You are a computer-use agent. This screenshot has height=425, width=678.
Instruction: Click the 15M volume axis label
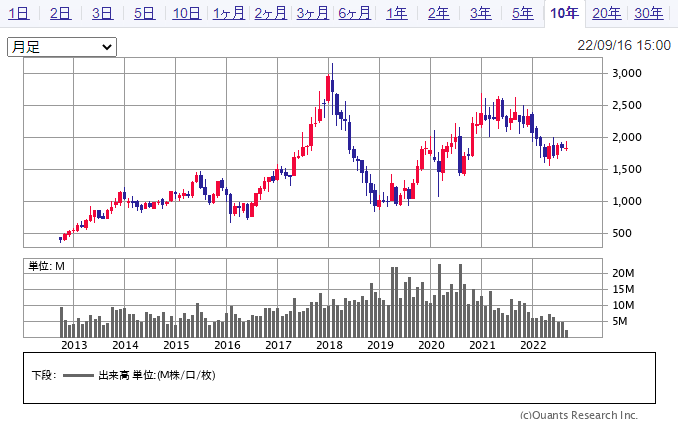(623, 289)
